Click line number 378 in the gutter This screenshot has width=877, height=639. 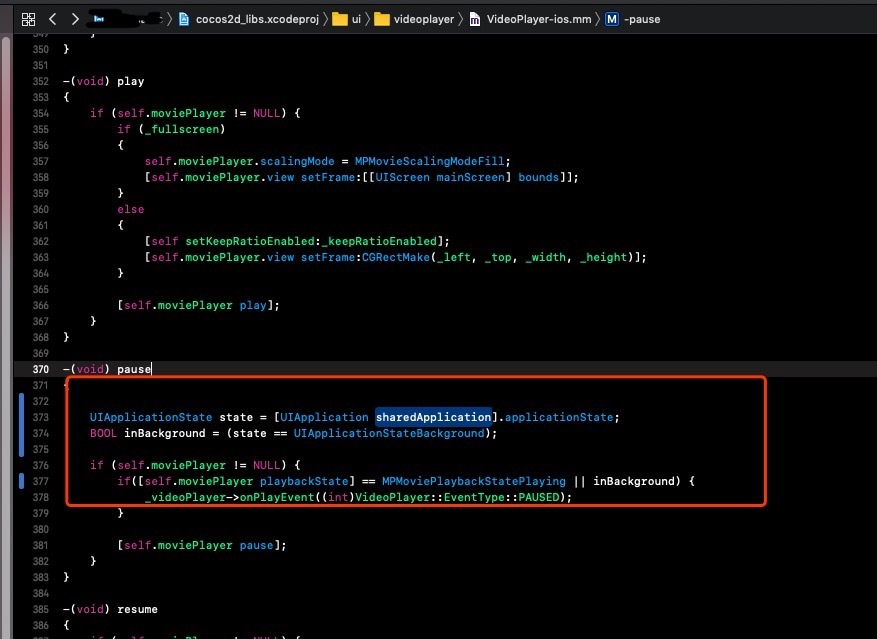click(41, 497)
